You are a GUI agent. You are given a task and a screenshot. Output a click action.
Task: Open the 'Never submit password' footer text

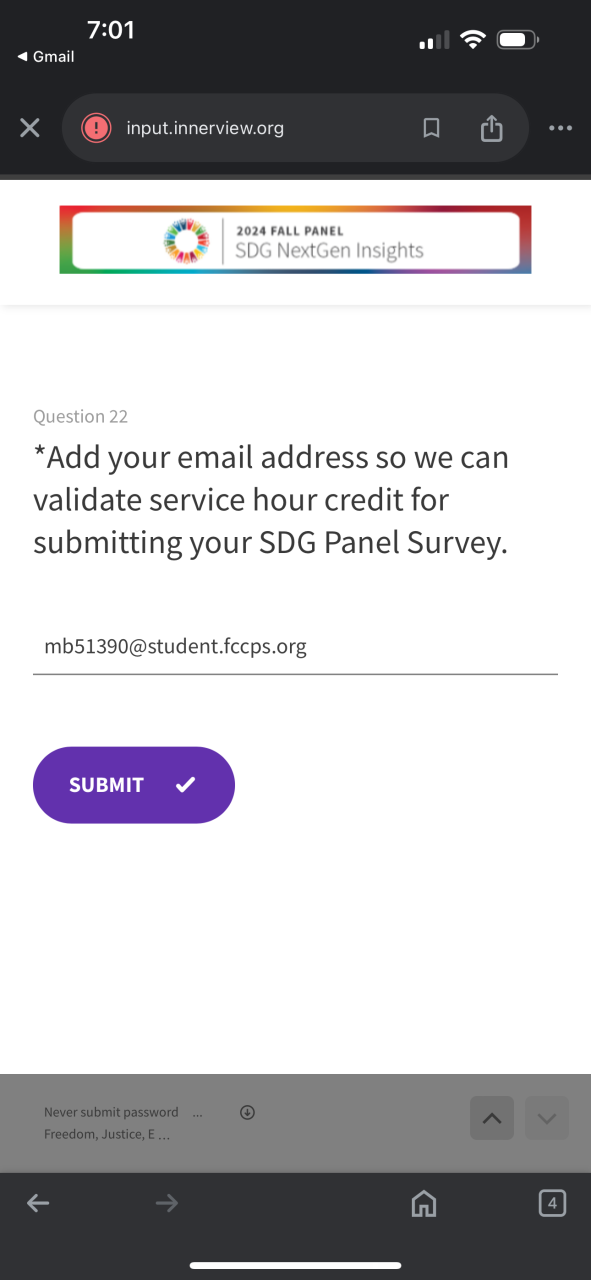tap(111, 1112)
